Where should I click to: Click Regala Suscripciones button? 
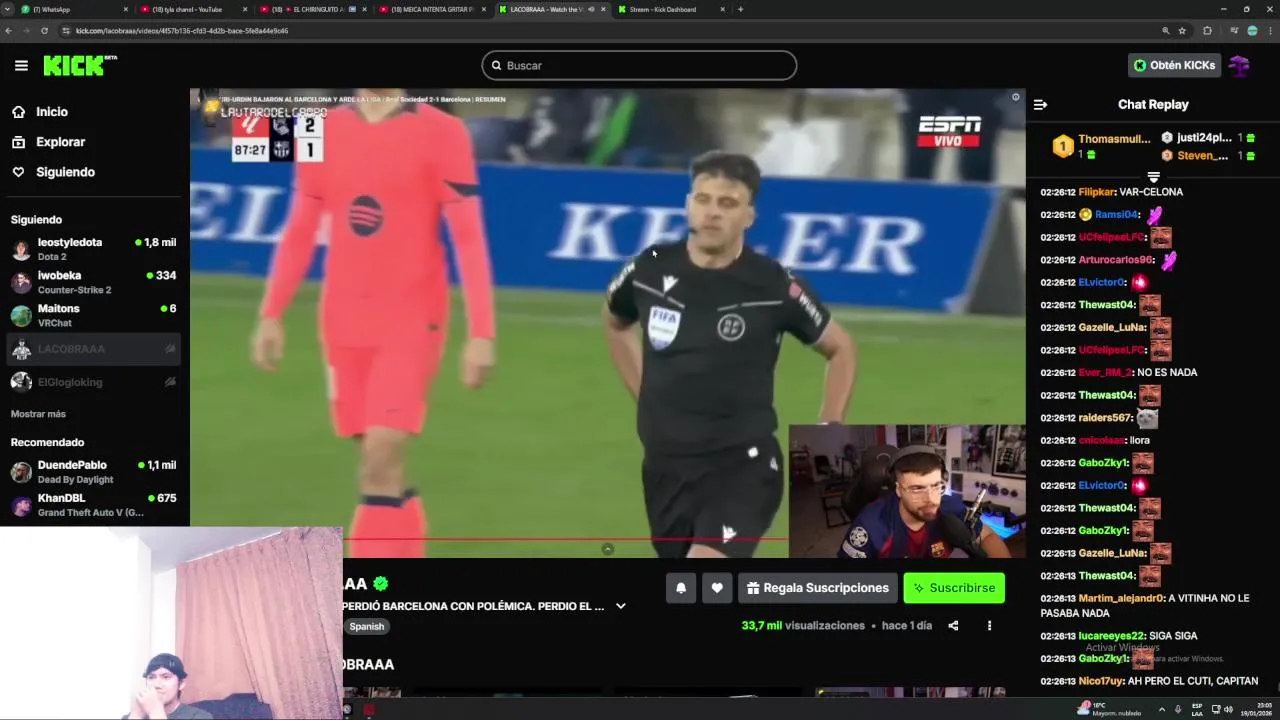click(x=816, y=588)
